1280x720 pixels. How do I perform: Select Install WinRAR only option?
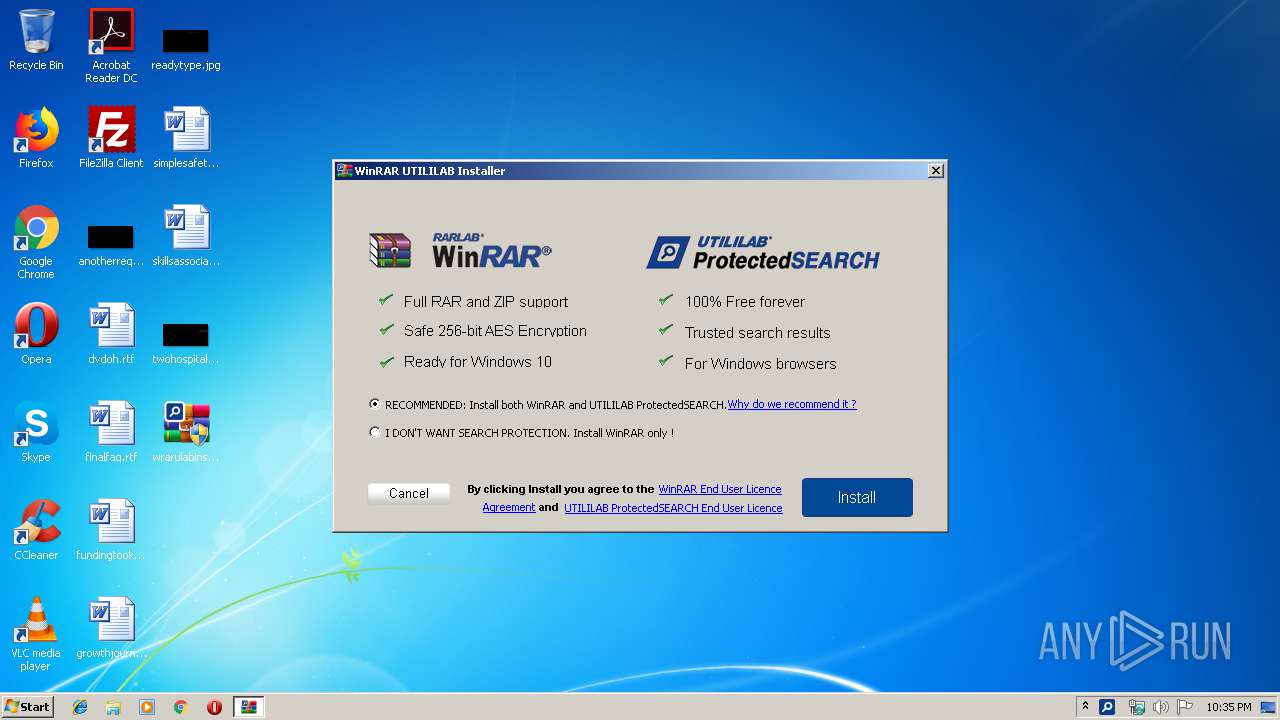tap(375, 433)
